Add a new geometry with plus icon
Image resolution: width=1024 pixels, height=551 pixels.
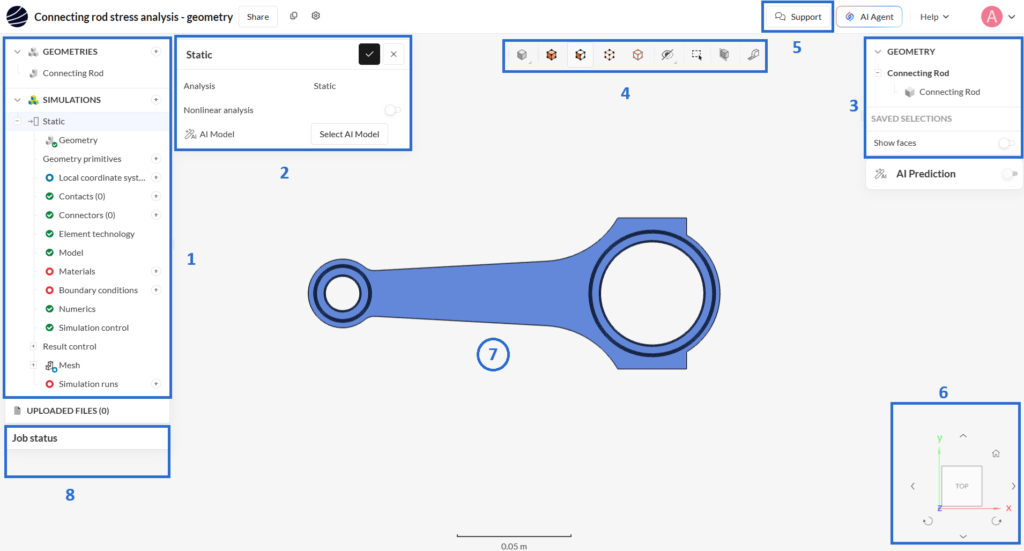[x=156, y=52]
